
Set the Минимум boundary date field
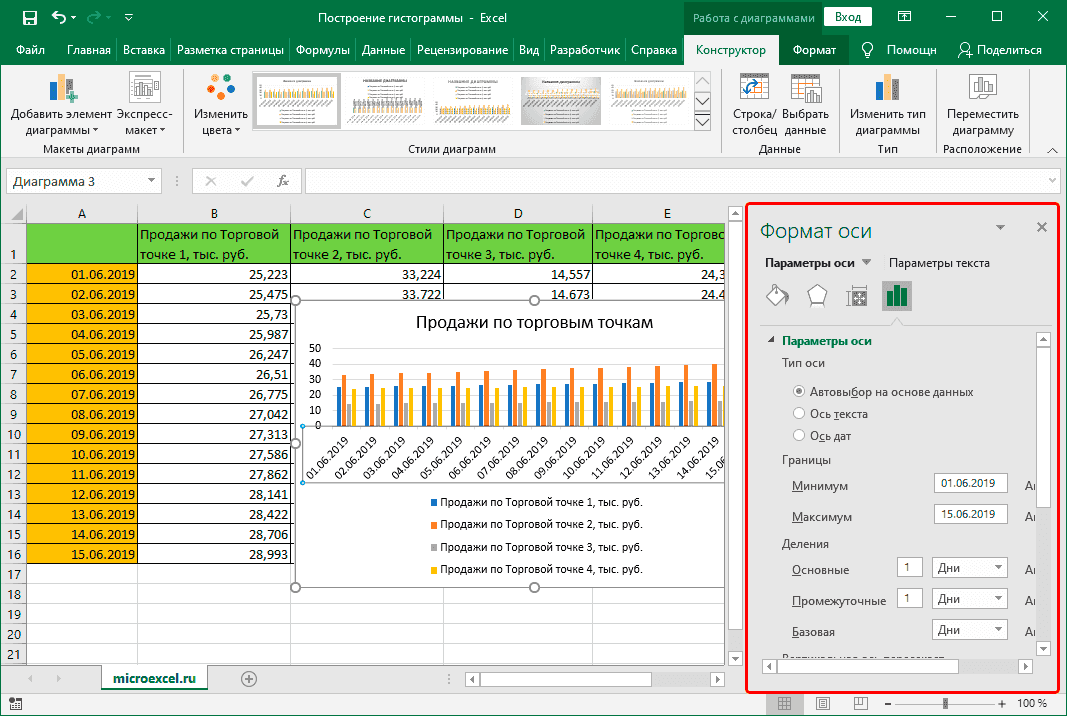(x=970, y=483)
